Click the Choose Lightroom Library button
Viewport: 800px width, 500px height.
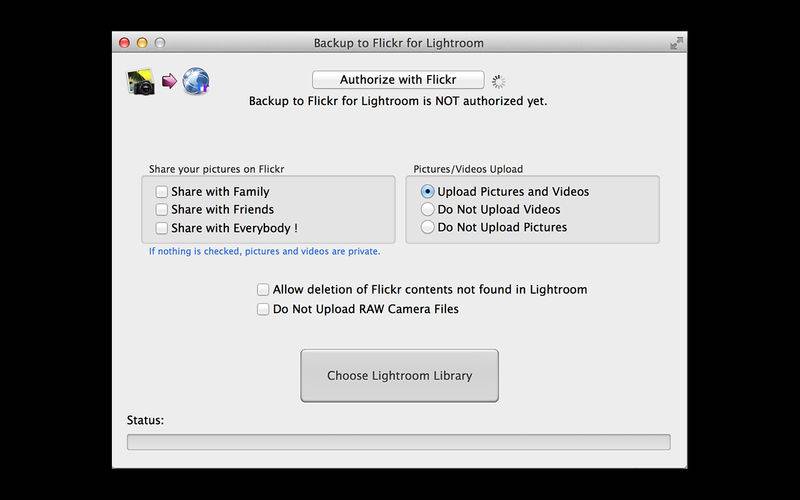[x=399, y=376]
